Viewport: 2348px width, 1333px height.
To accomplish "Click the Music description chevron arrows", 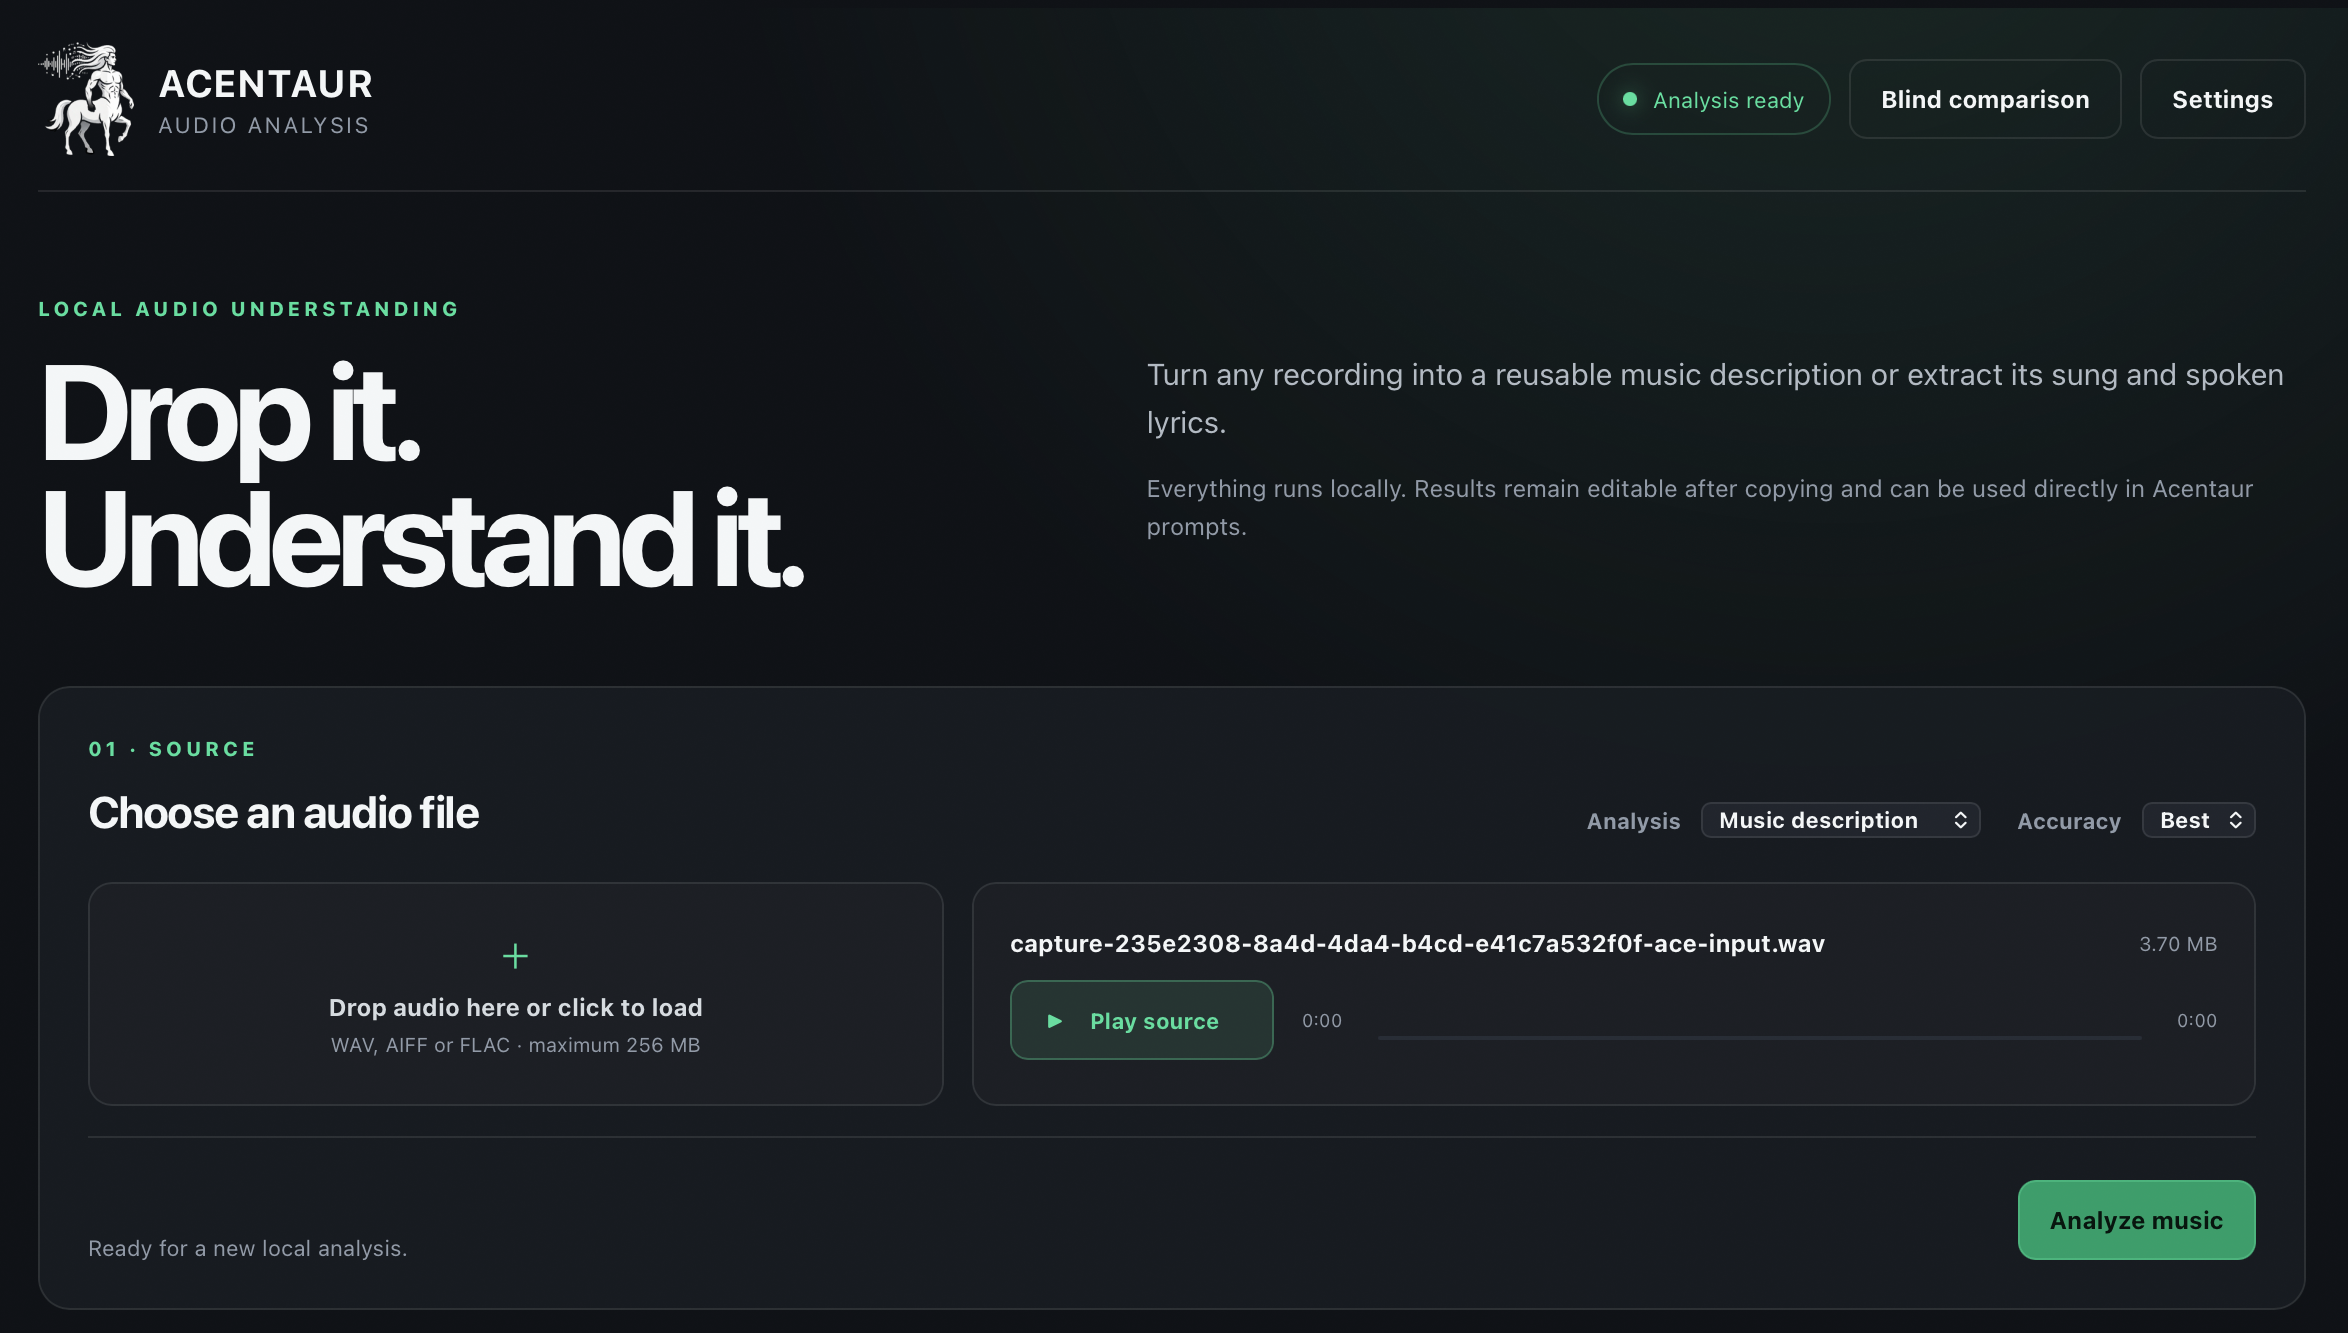I will 1960,820.
